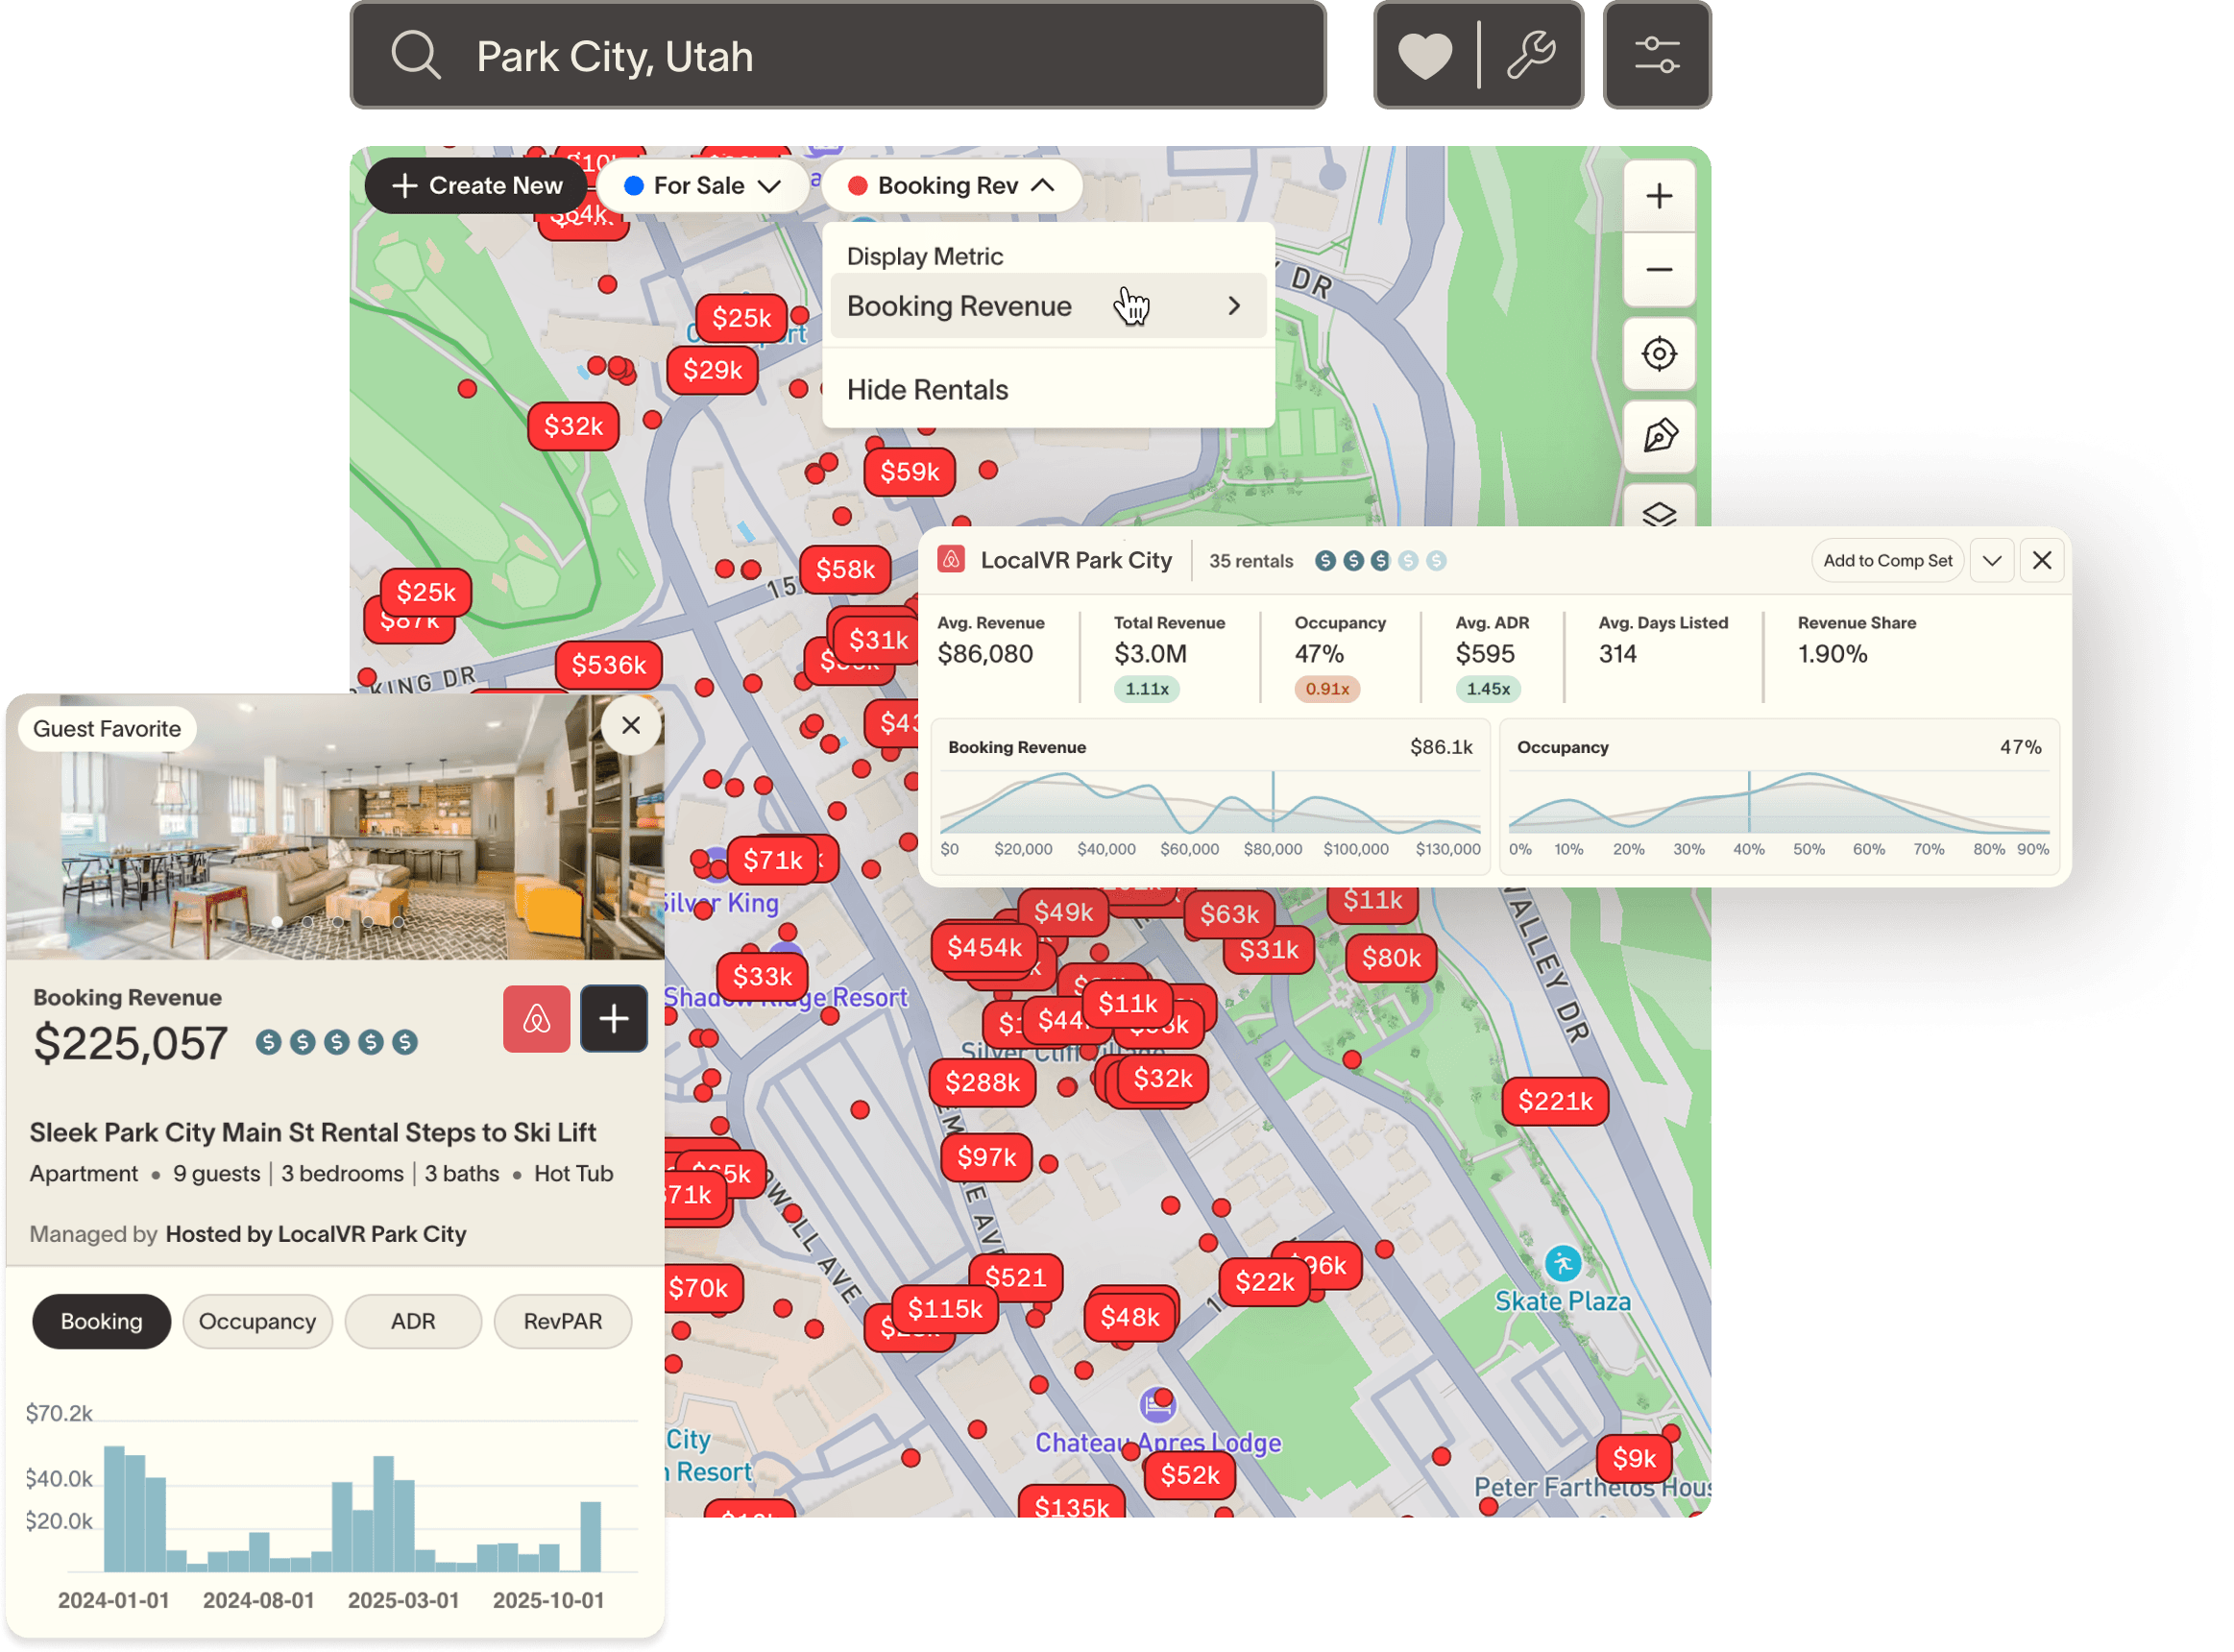Zoom out on the map

pos(1658,270)
